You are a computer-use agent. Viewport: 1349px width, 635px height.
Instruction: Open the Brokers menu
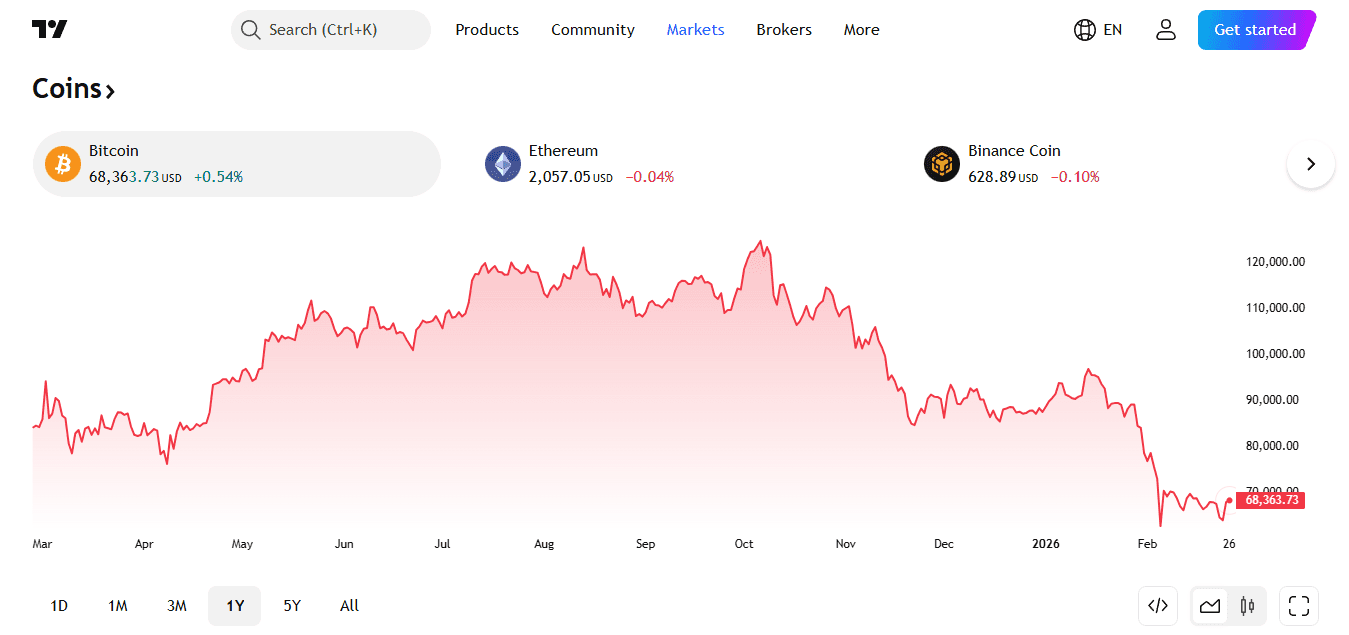click(x=784, y=30)
